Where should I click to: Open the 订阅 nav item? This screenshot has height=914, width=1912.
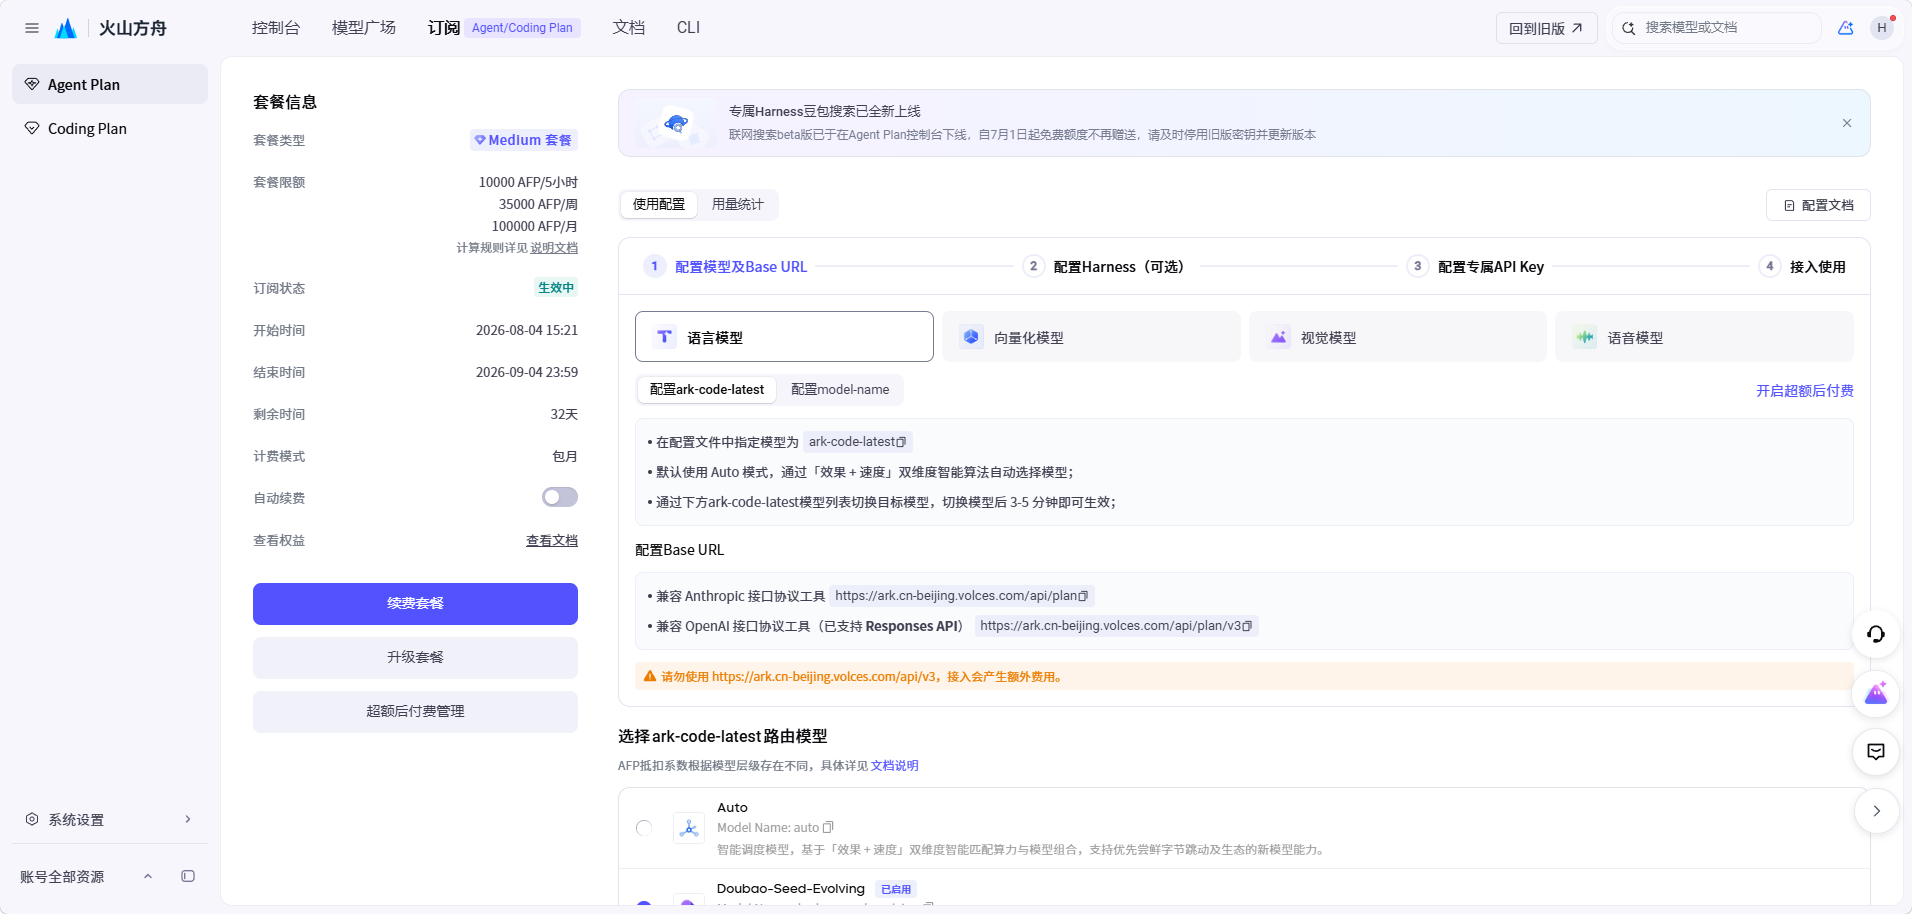[443, 28]
